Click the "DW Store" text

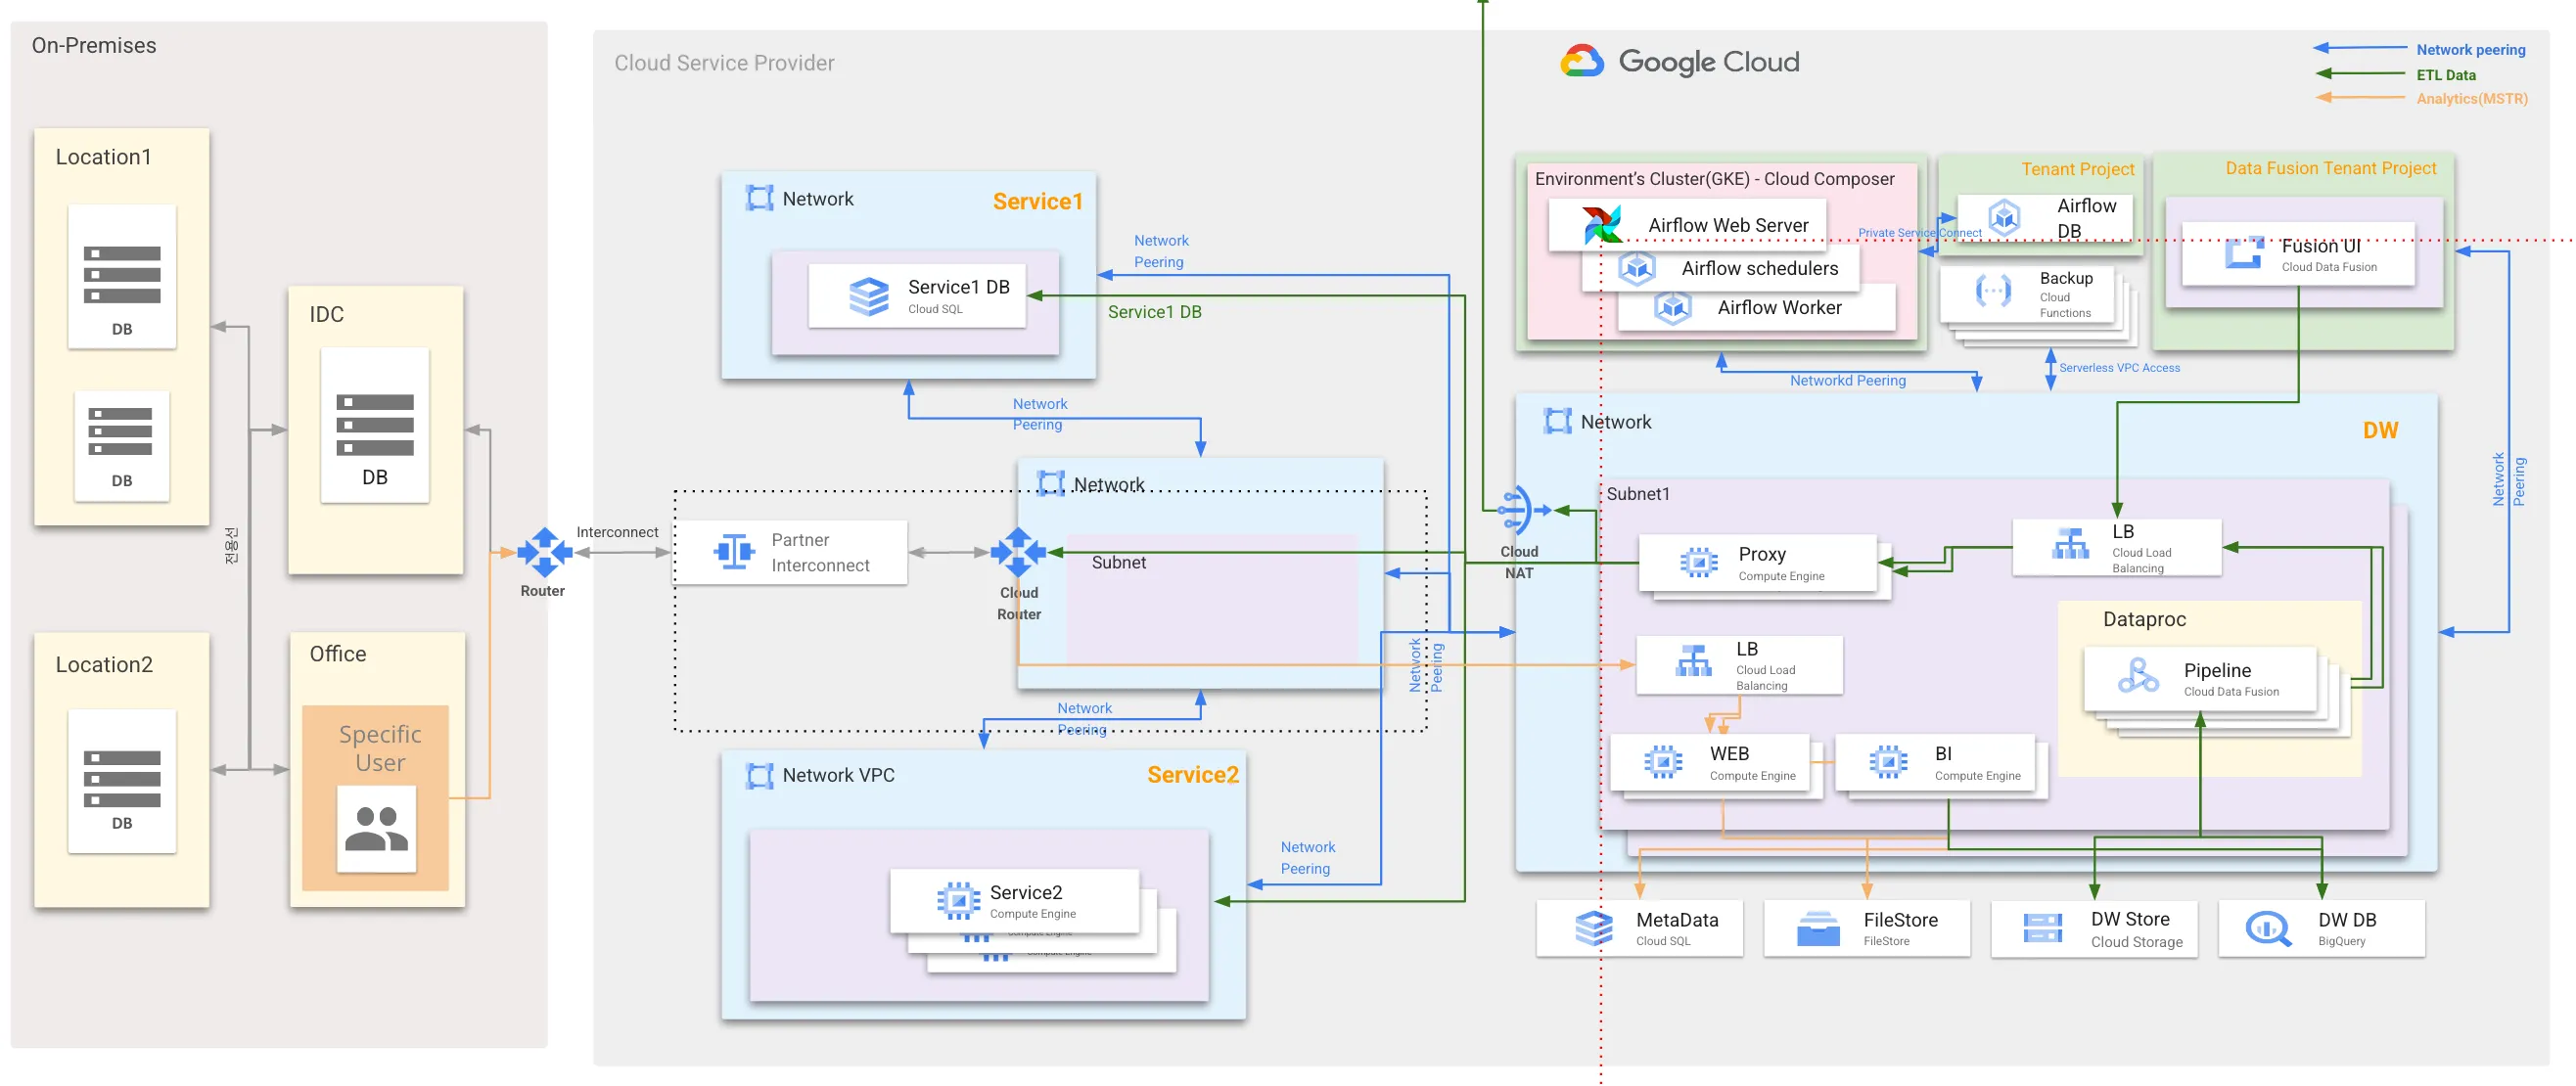coord(2130,919)
